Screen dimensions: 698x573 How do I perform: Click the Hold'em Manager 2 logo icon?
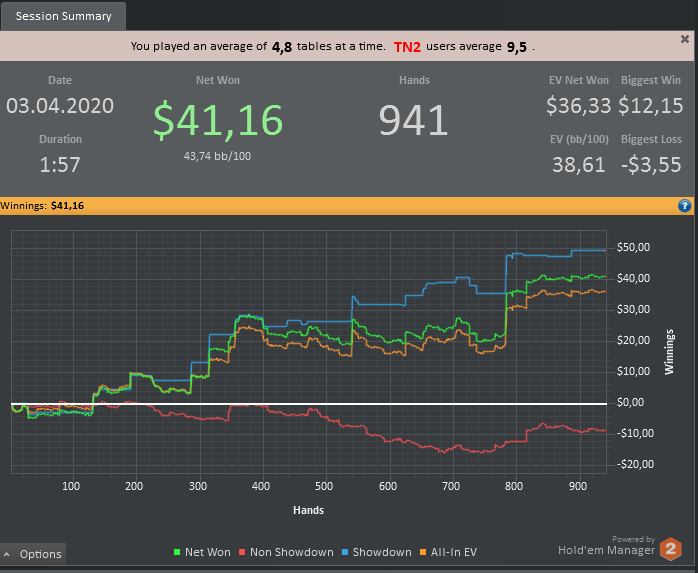tap(670, 549)
